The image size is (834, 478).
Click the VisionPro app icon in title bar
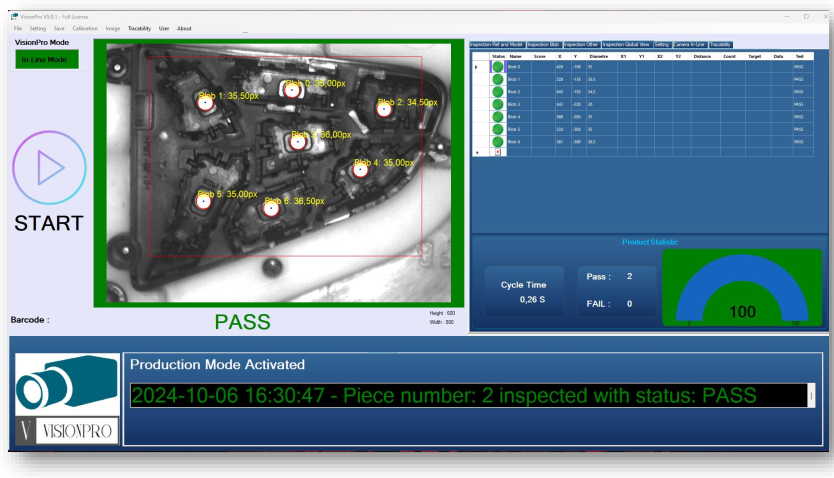coord(15,16)
